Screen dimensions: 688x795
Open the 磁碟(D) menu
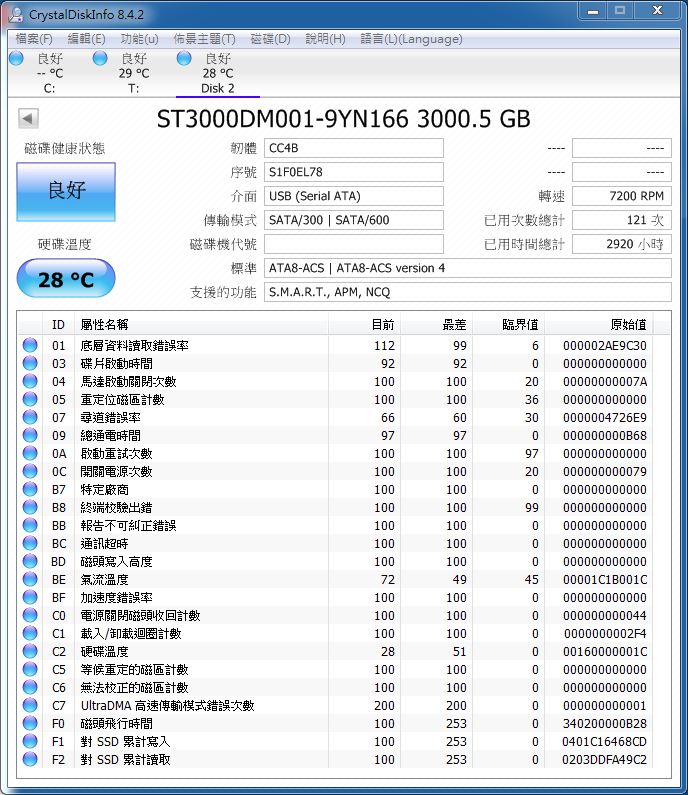click(271, 39)
